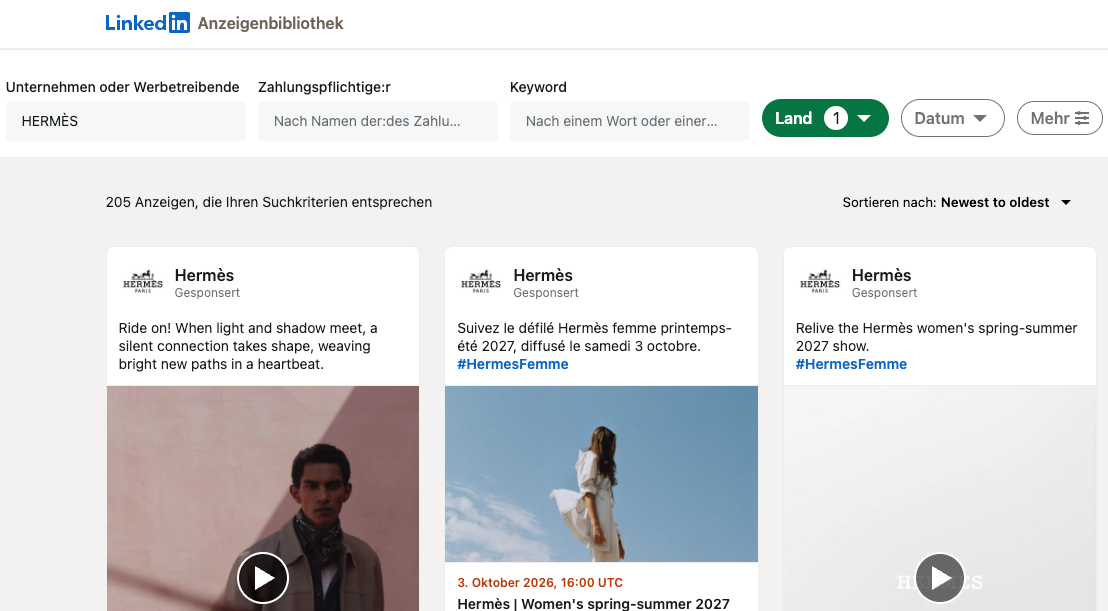
Task: Play the Relive the Hermès show video
Action: pos(940,578)
